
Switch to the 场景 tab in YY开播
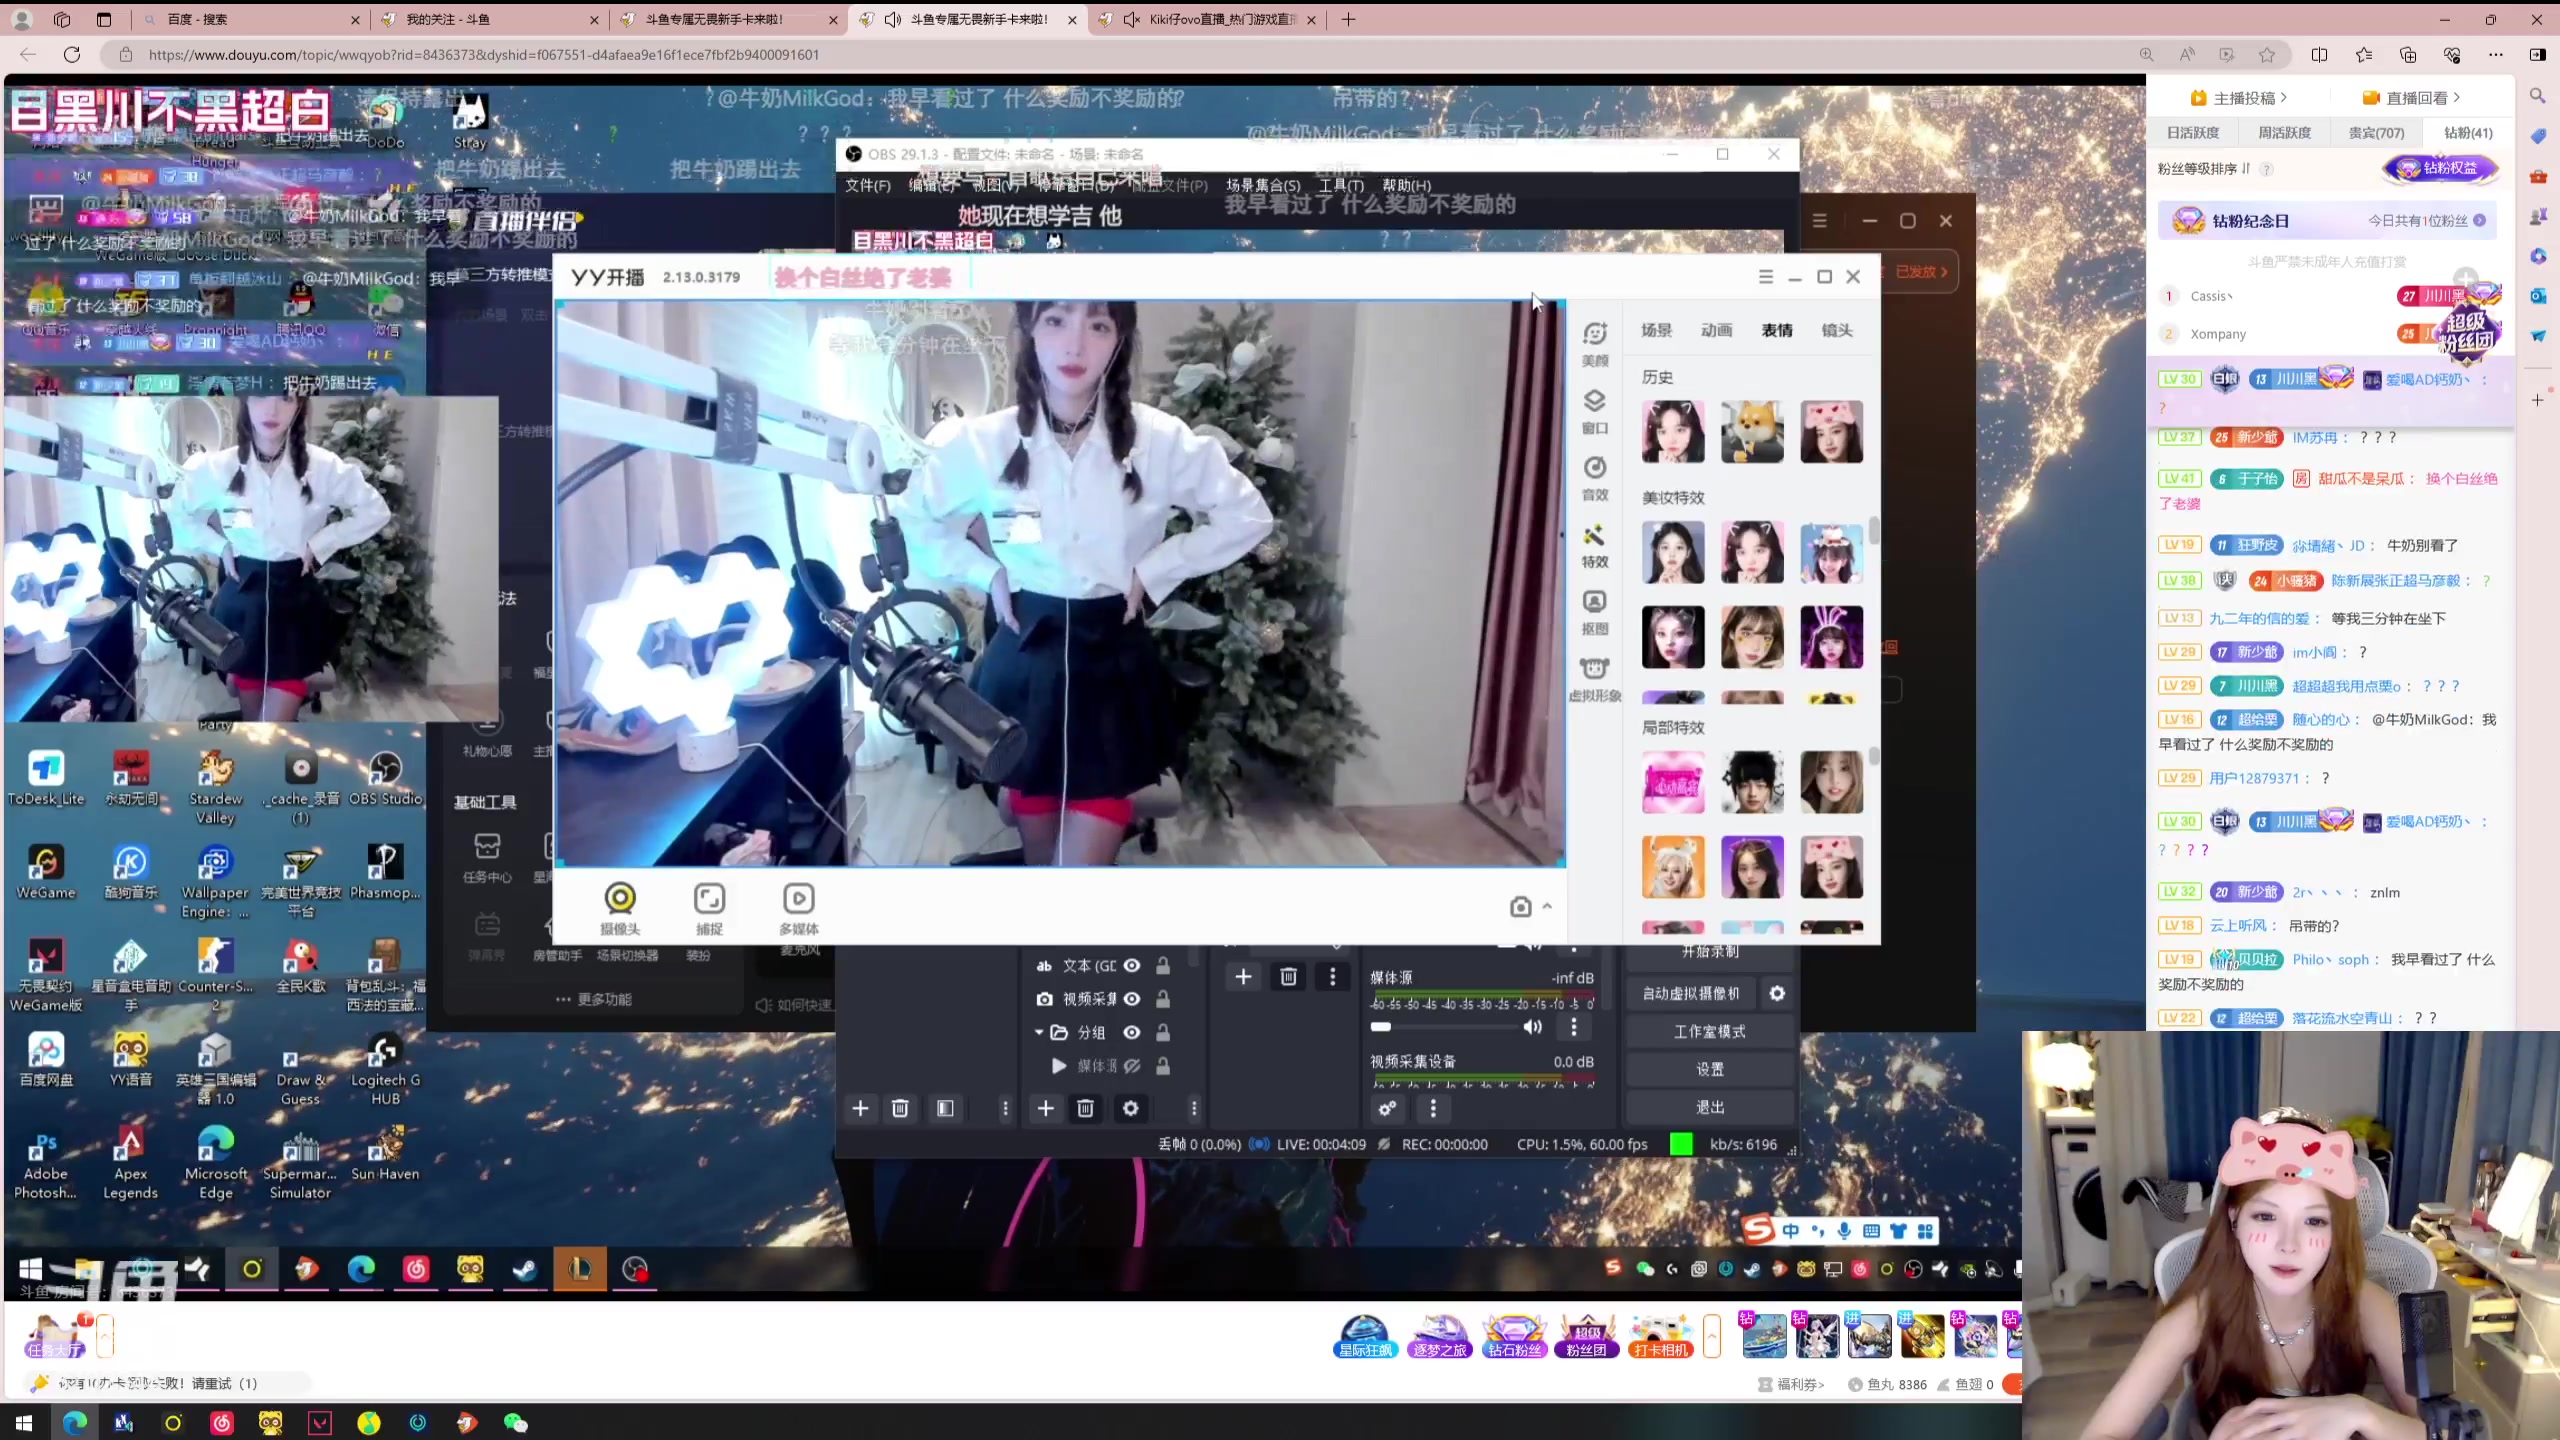(1656, 330)
